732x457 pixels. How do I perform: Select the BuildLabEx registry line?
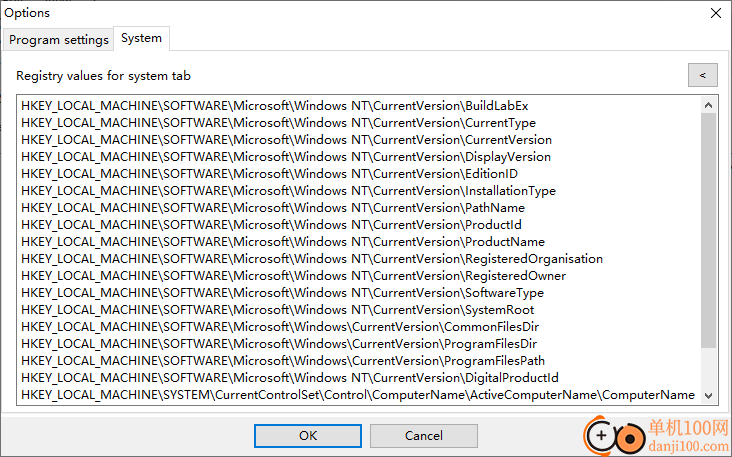click(x=274, y=106)
